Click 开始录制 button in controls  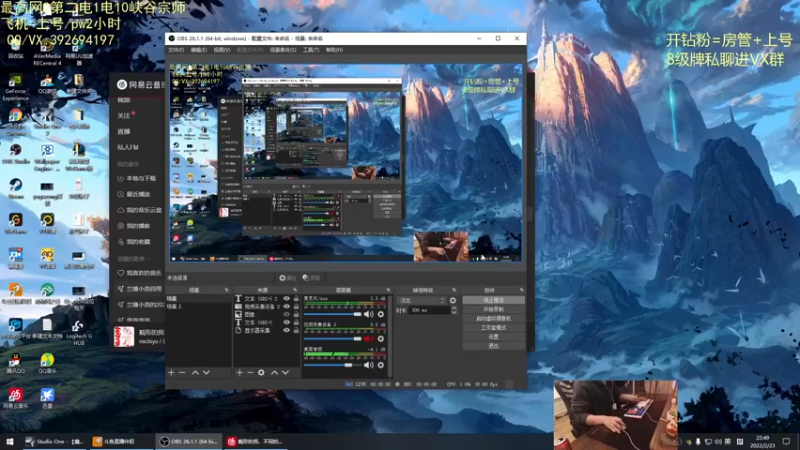pos(493,309)
